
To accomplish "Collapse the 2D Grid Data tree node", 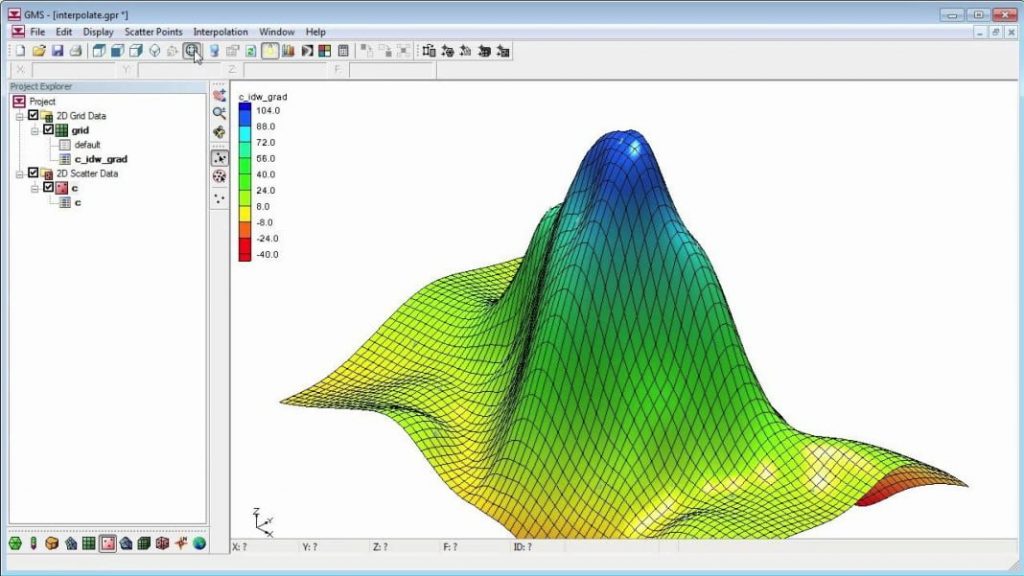I will [x=19, y=116].
